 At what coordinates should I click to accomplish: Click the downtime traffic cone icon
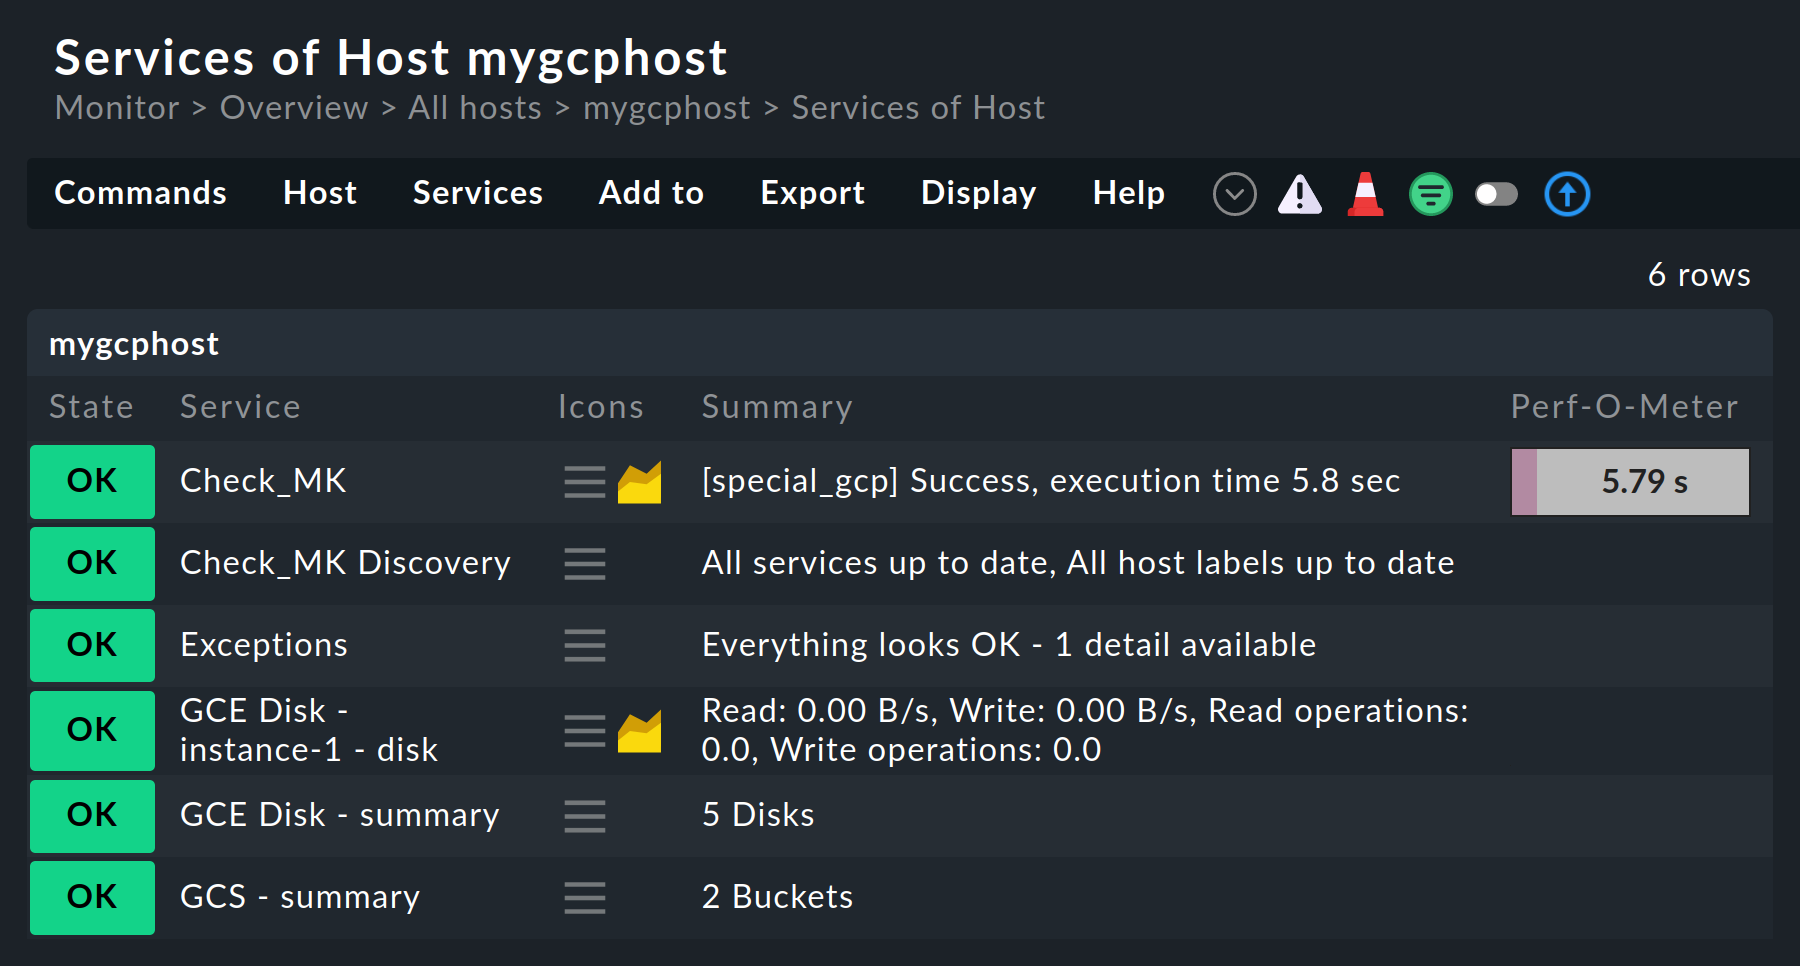pos(1364,194)
